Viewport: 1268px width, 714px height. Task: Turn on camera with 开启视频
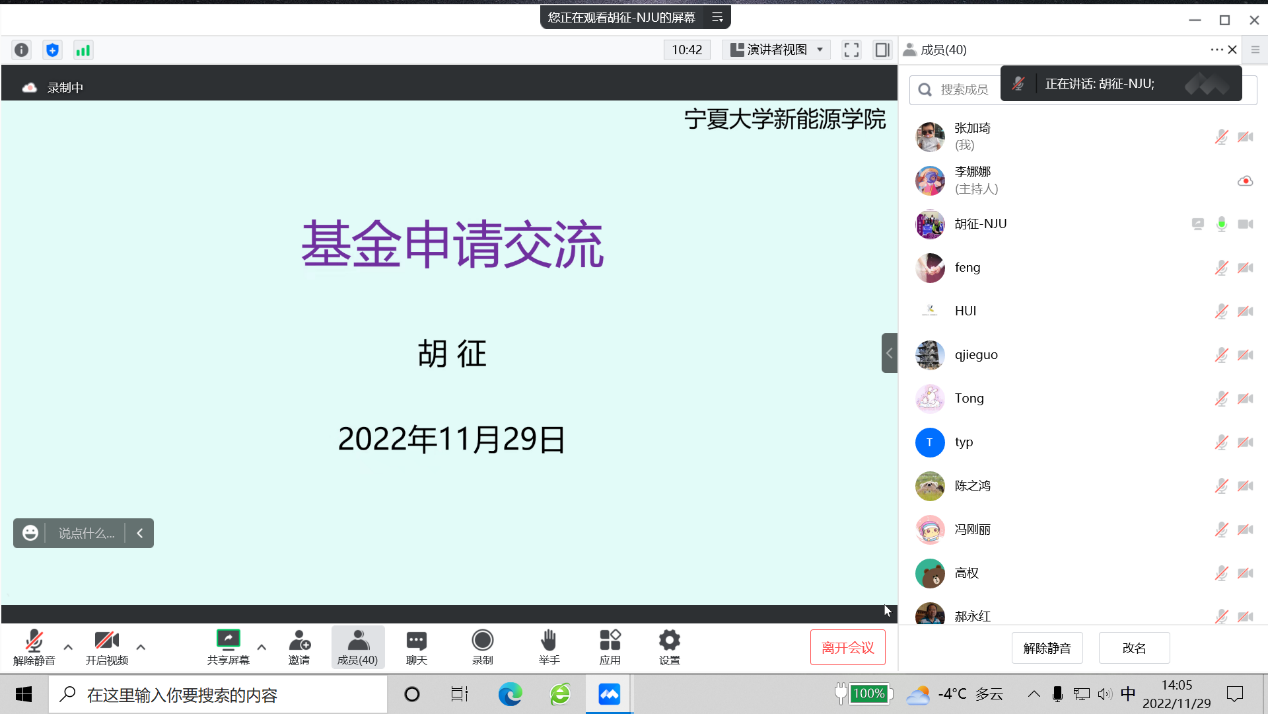106,647
